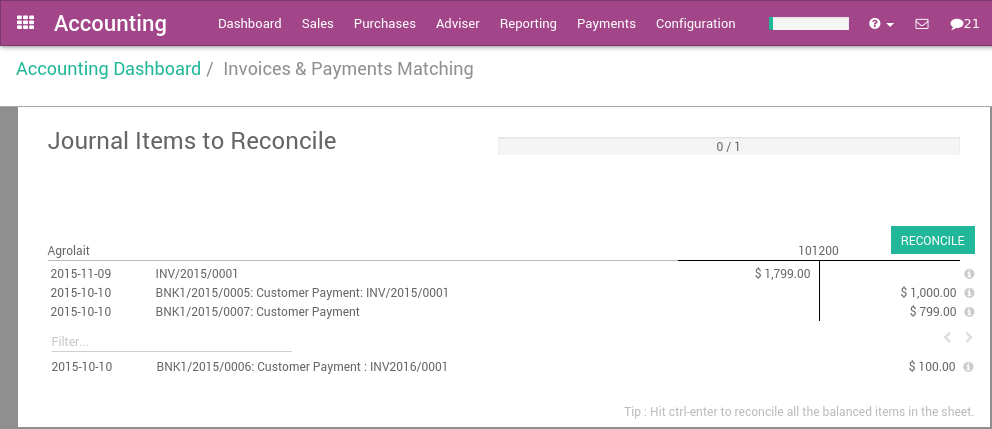Go back to Accounting Dashboard breadcrumb
This screenshot has height=429, width=992.
point(108,69)
